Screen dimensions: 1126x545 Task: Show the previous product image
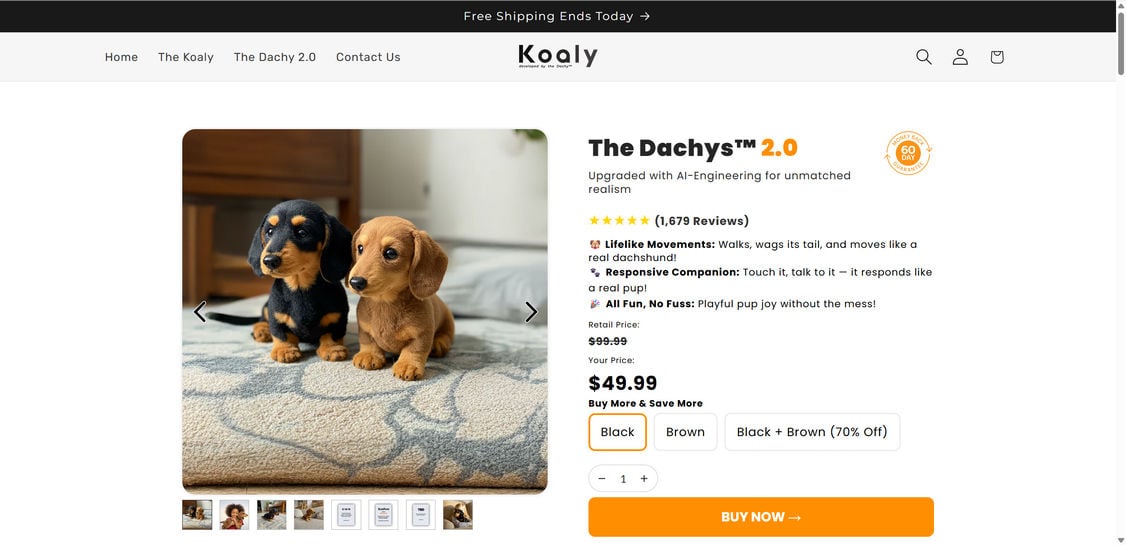point(199,312)
